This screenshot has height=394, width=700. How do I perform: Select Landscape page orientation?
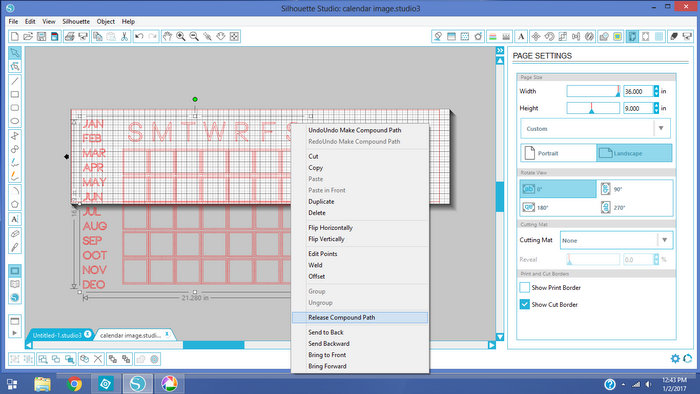click(634, 153)
